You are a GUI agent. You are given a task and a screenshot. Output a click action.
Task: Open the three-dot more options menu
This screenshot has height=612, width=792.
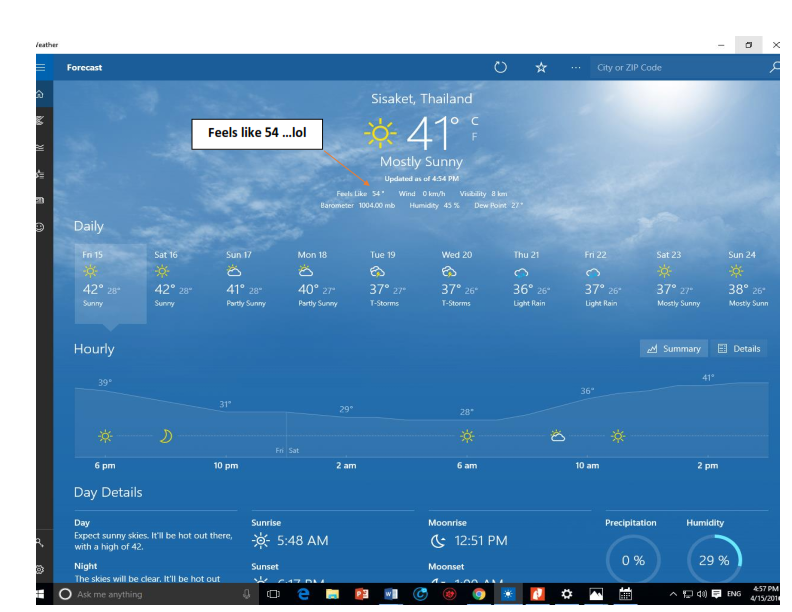(575, 67)
